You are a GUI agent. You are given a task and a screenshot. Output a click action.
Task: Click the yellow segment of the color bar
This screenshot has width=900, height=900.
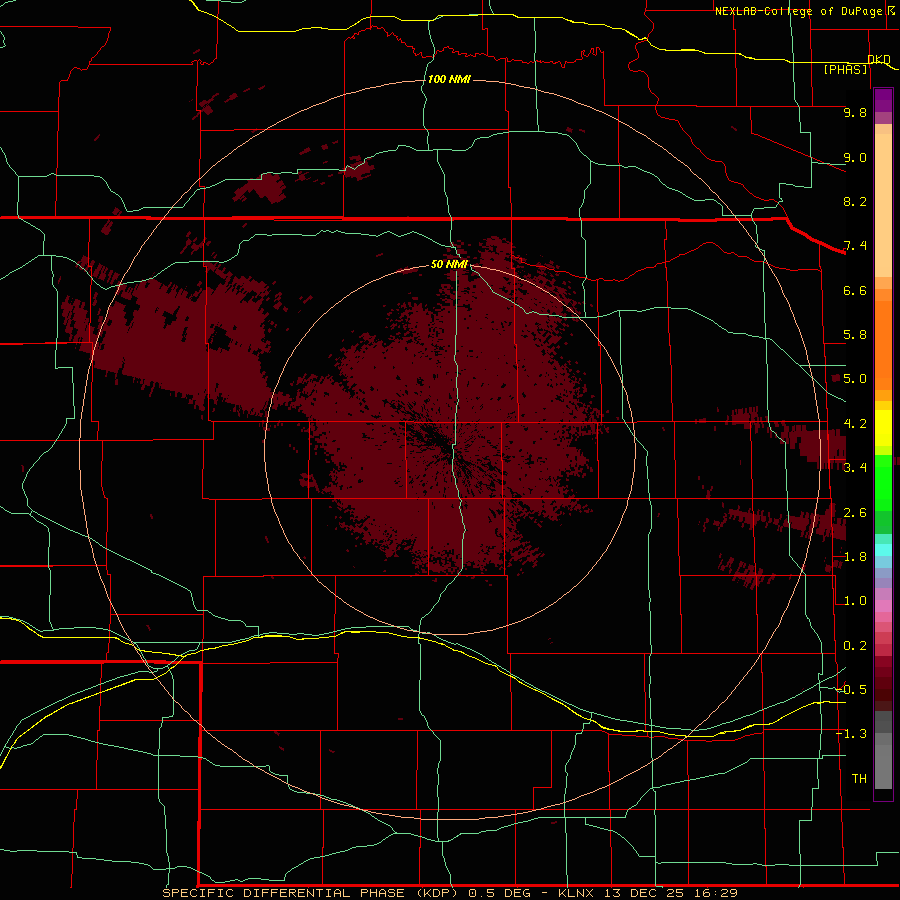[x=883, y=428]
